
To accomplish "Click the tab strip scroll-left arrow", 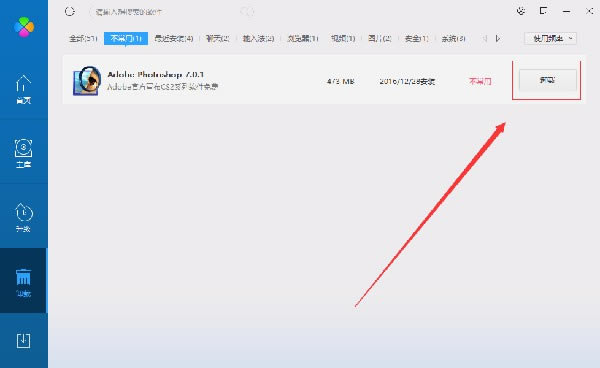I will click(485, 39).
